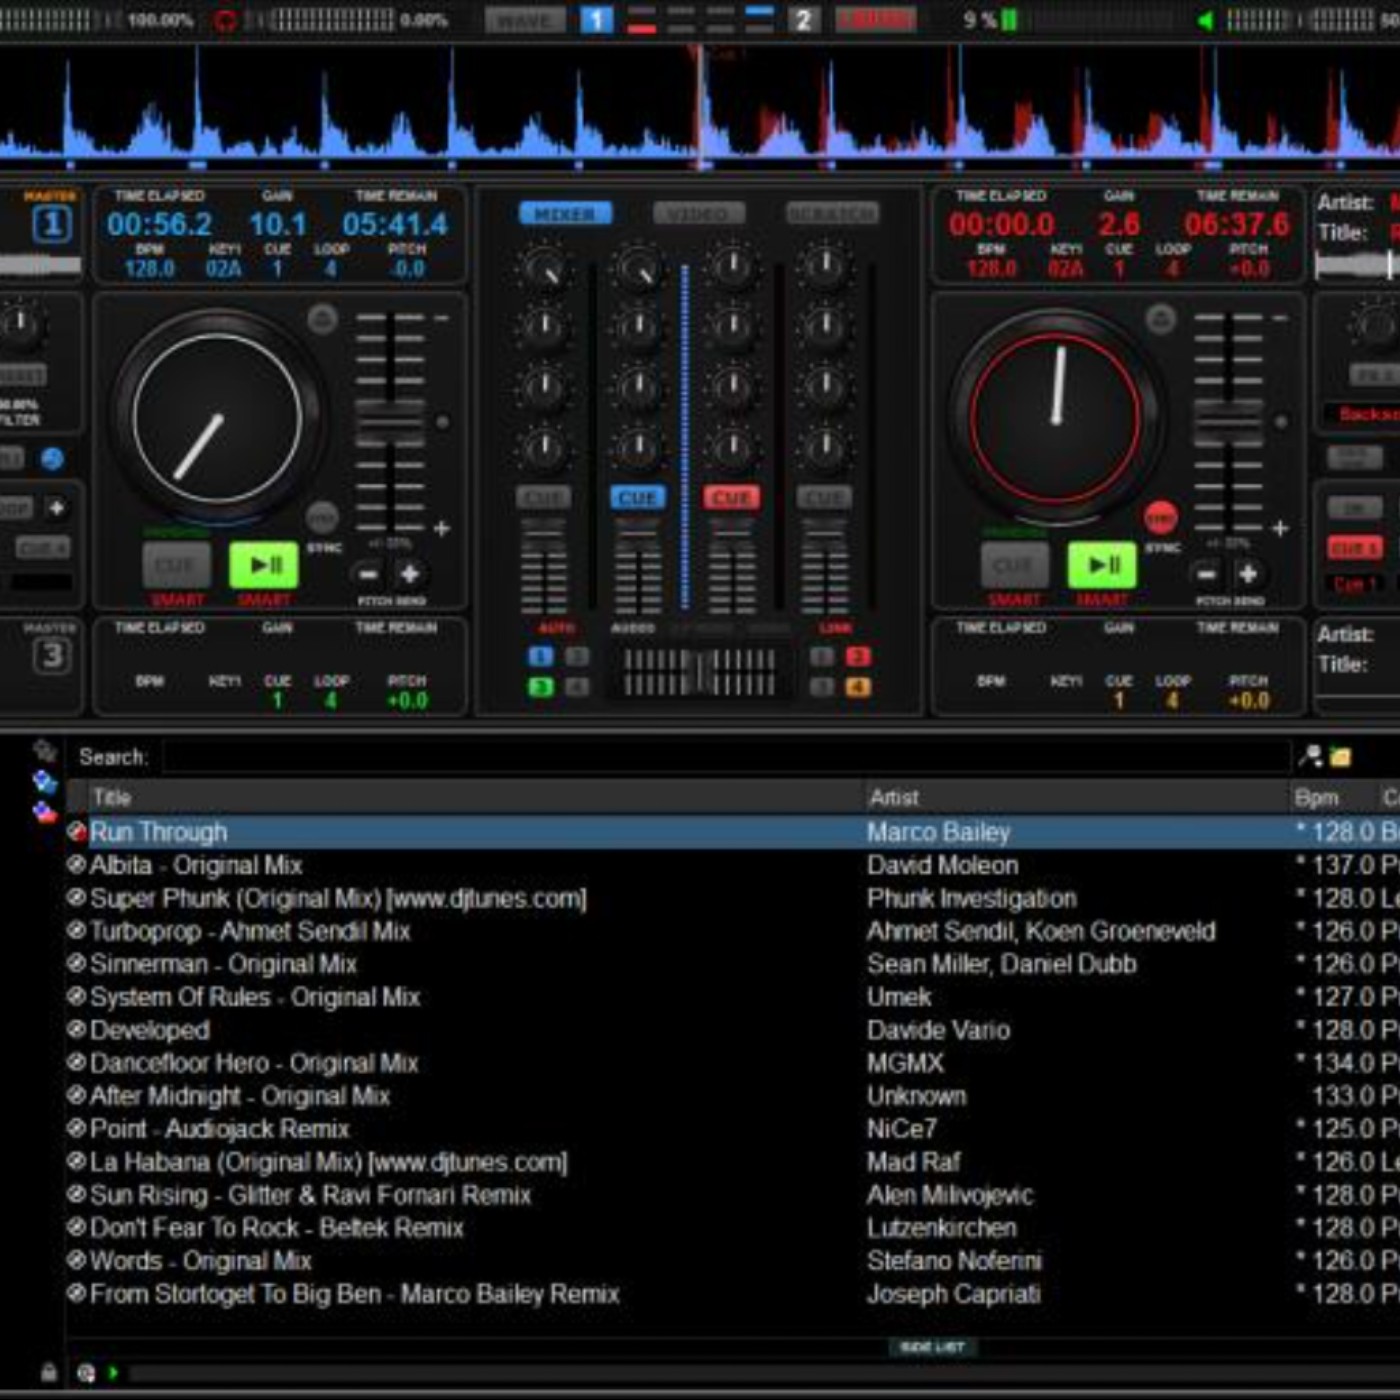Toggle the green channel 3 assign button
The width and height of the screenshot is (1400, 1400).
point(540,686)
